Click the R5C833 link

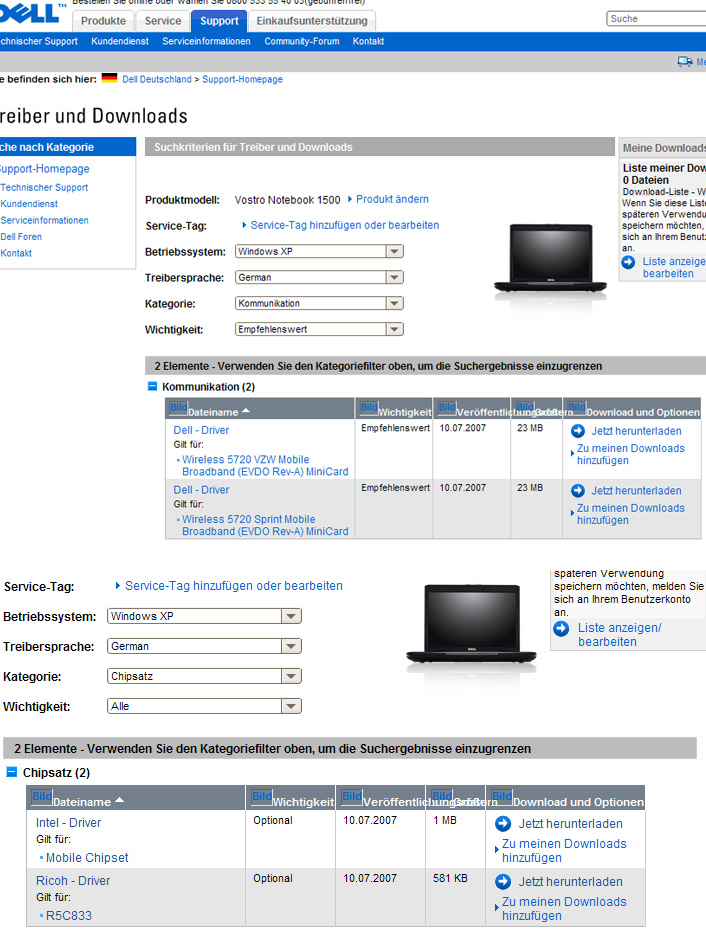pos(69,916)
